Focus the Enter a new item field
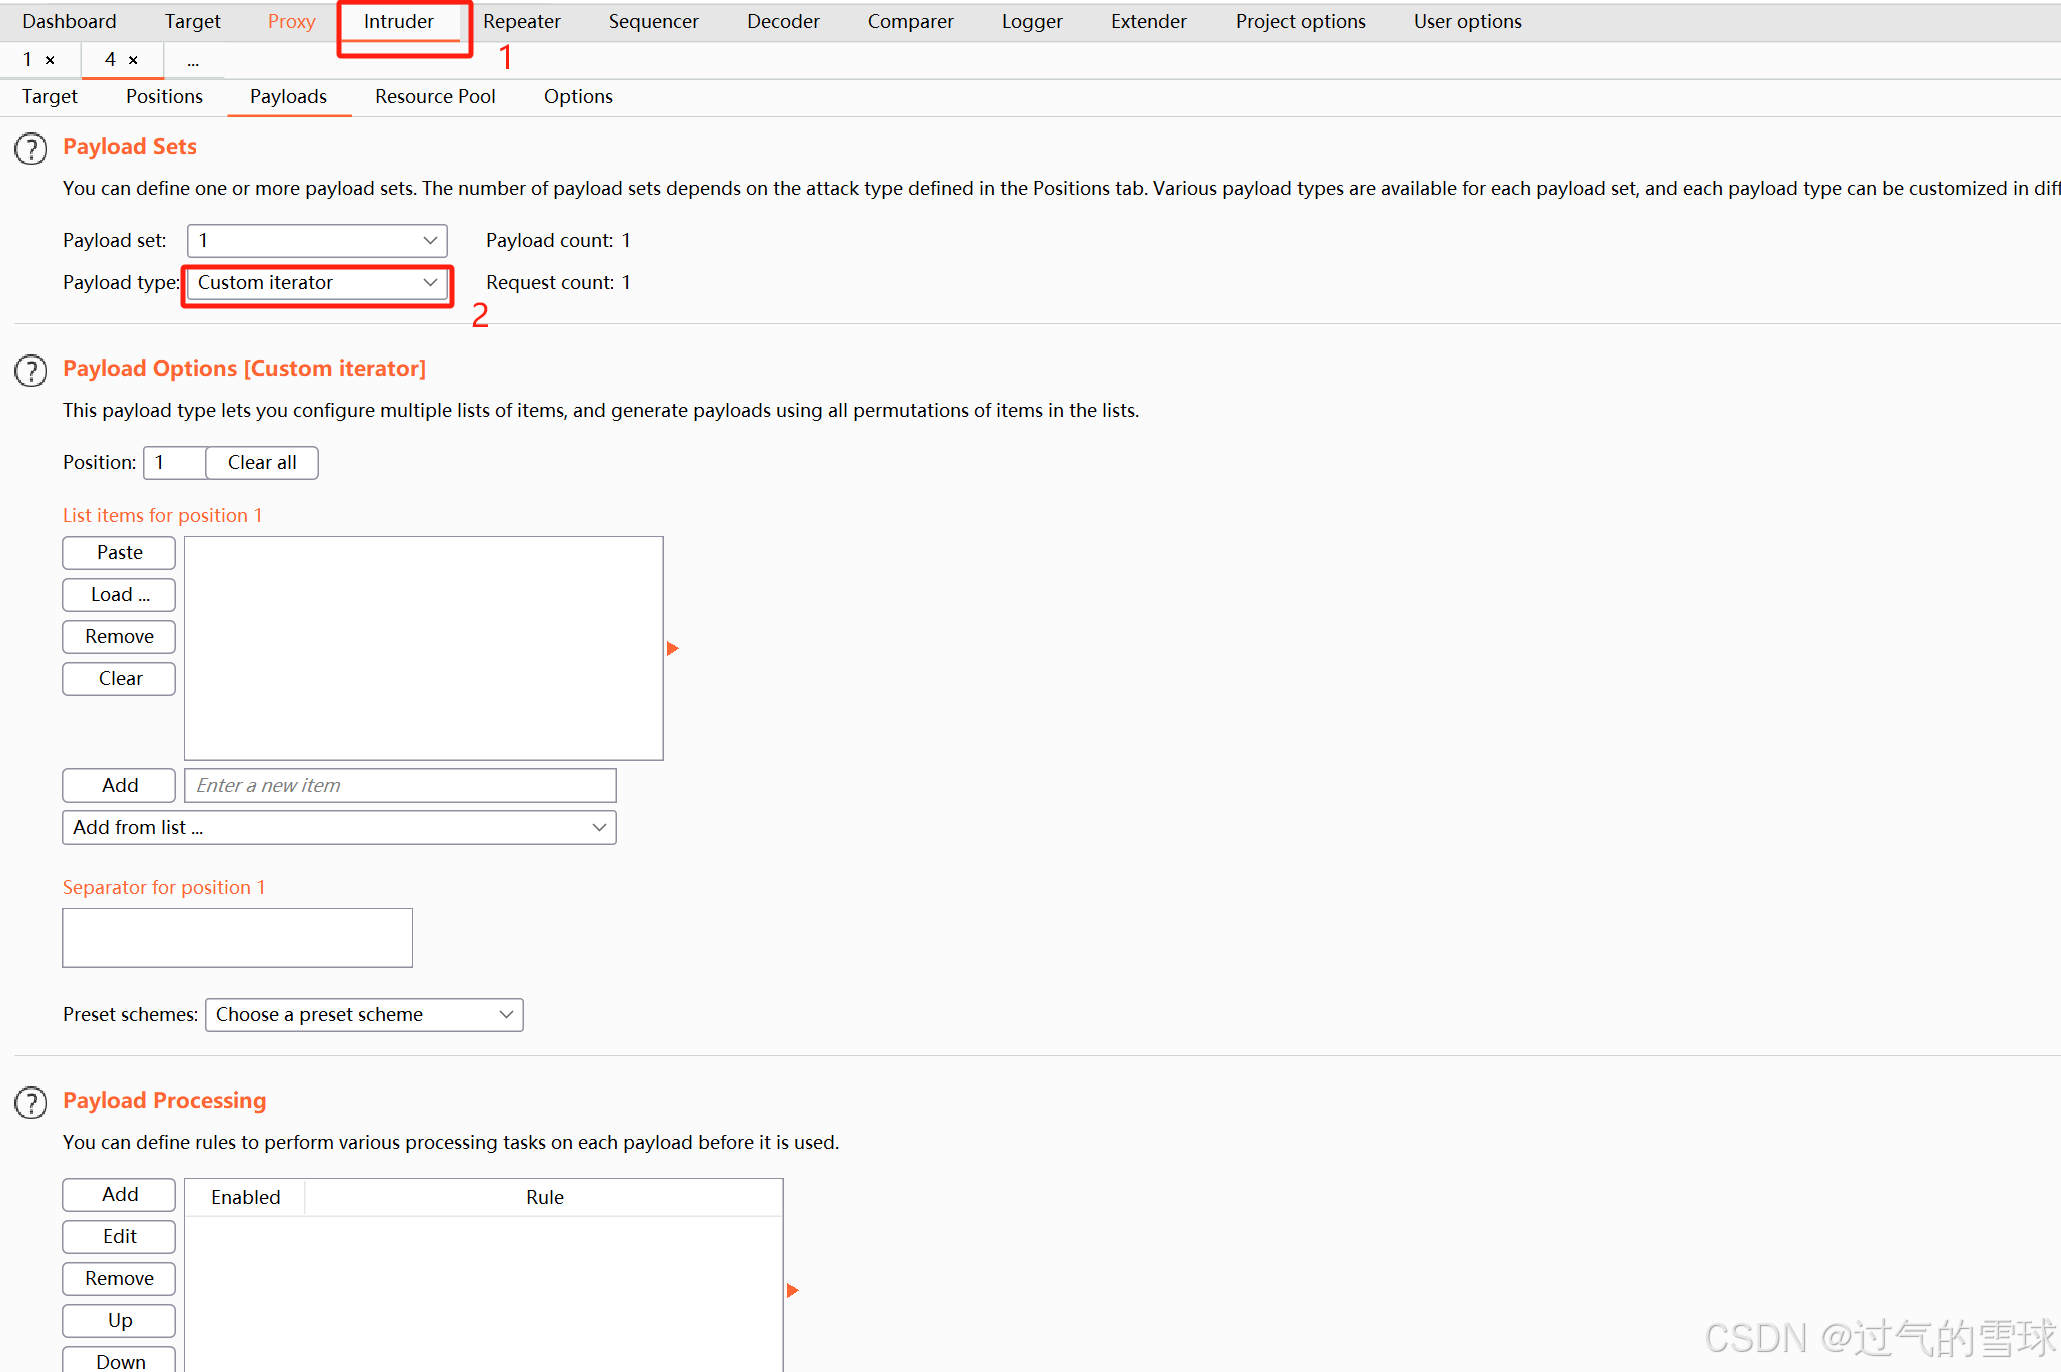 click(x=400, y=786)
